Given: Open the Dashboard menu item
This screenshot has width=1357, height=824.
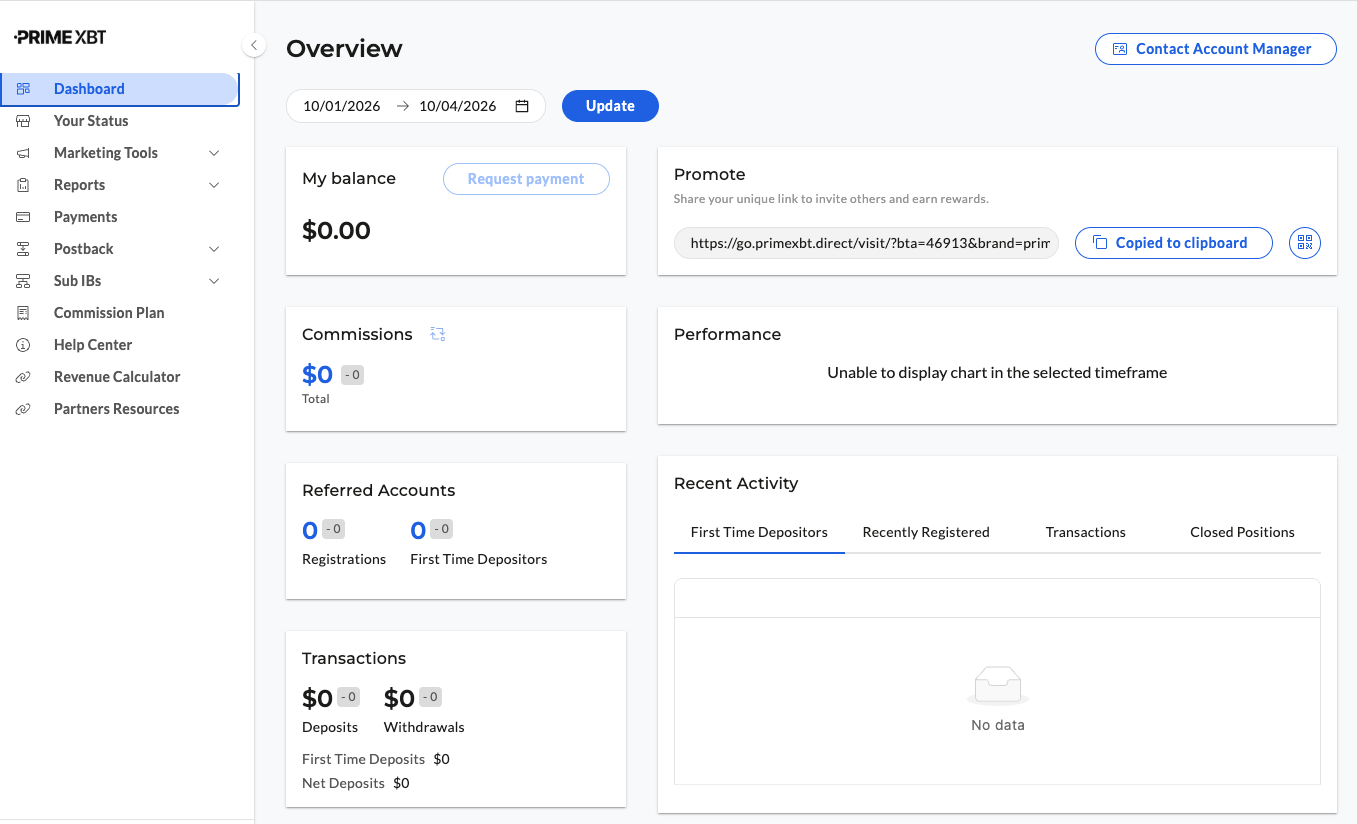Looking at the screenshot, I should tap(120, 89).
